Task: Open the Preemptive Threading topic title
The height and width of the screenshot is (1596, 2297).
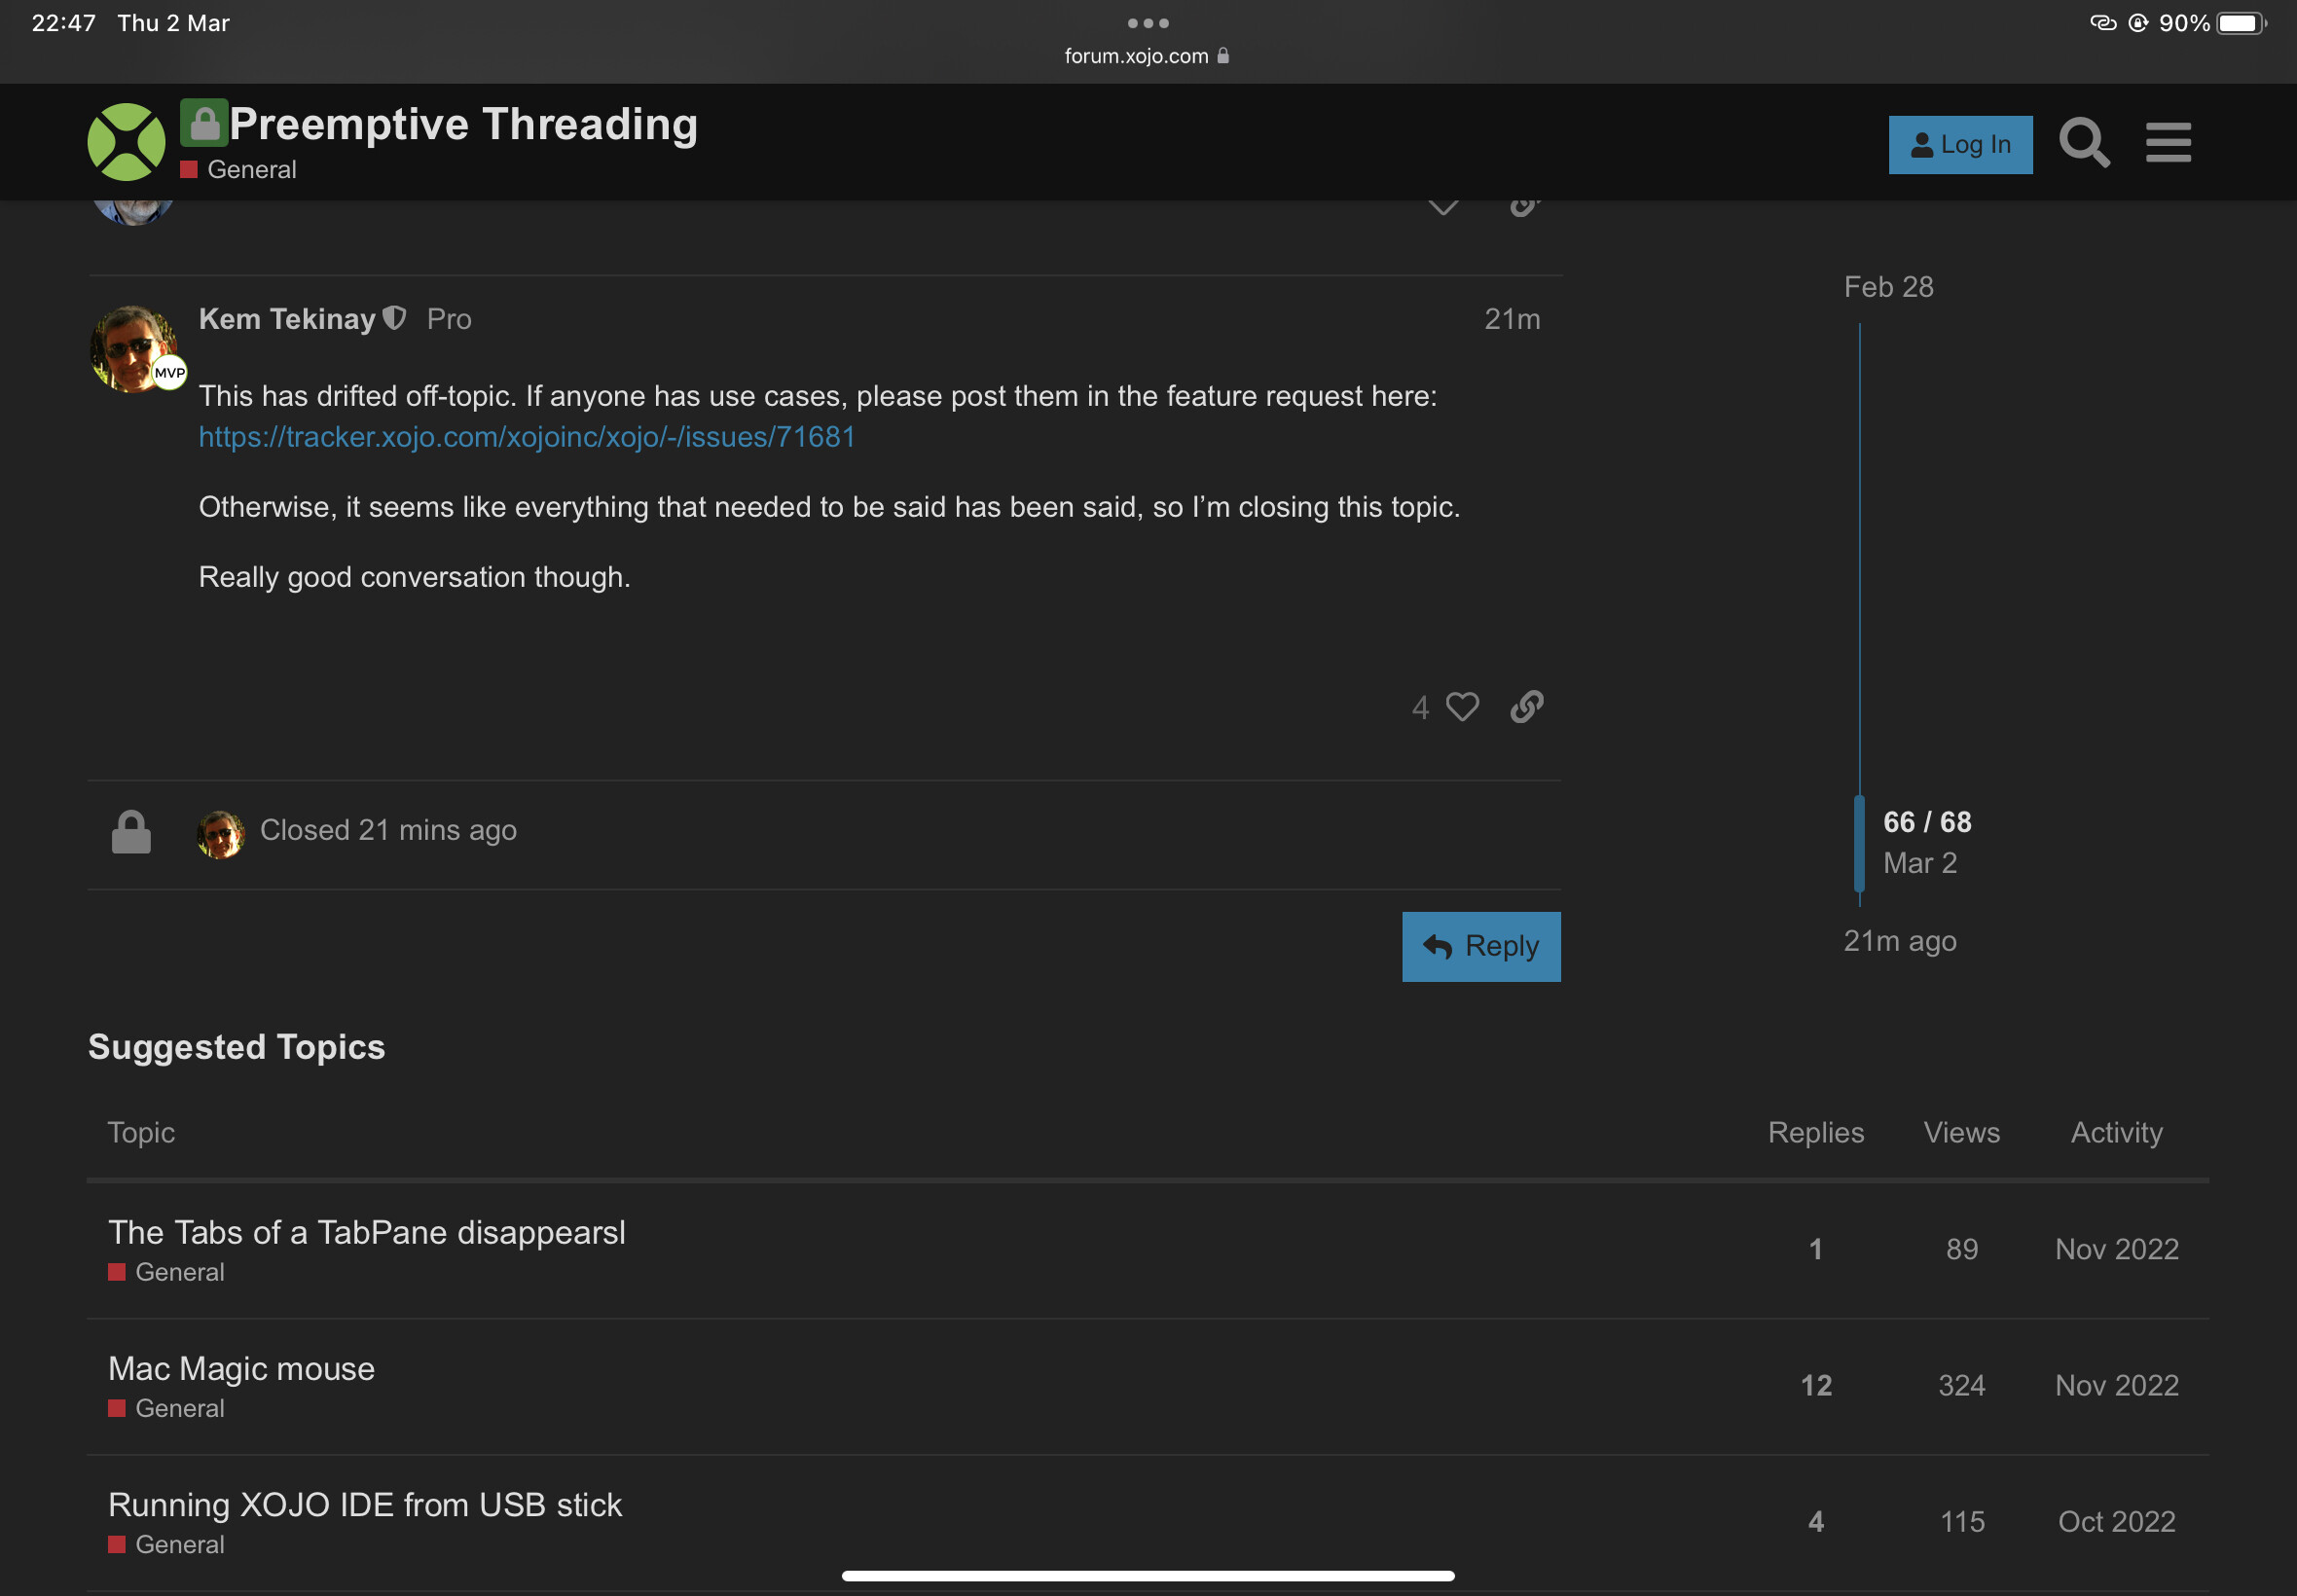Action: (463, 124)
